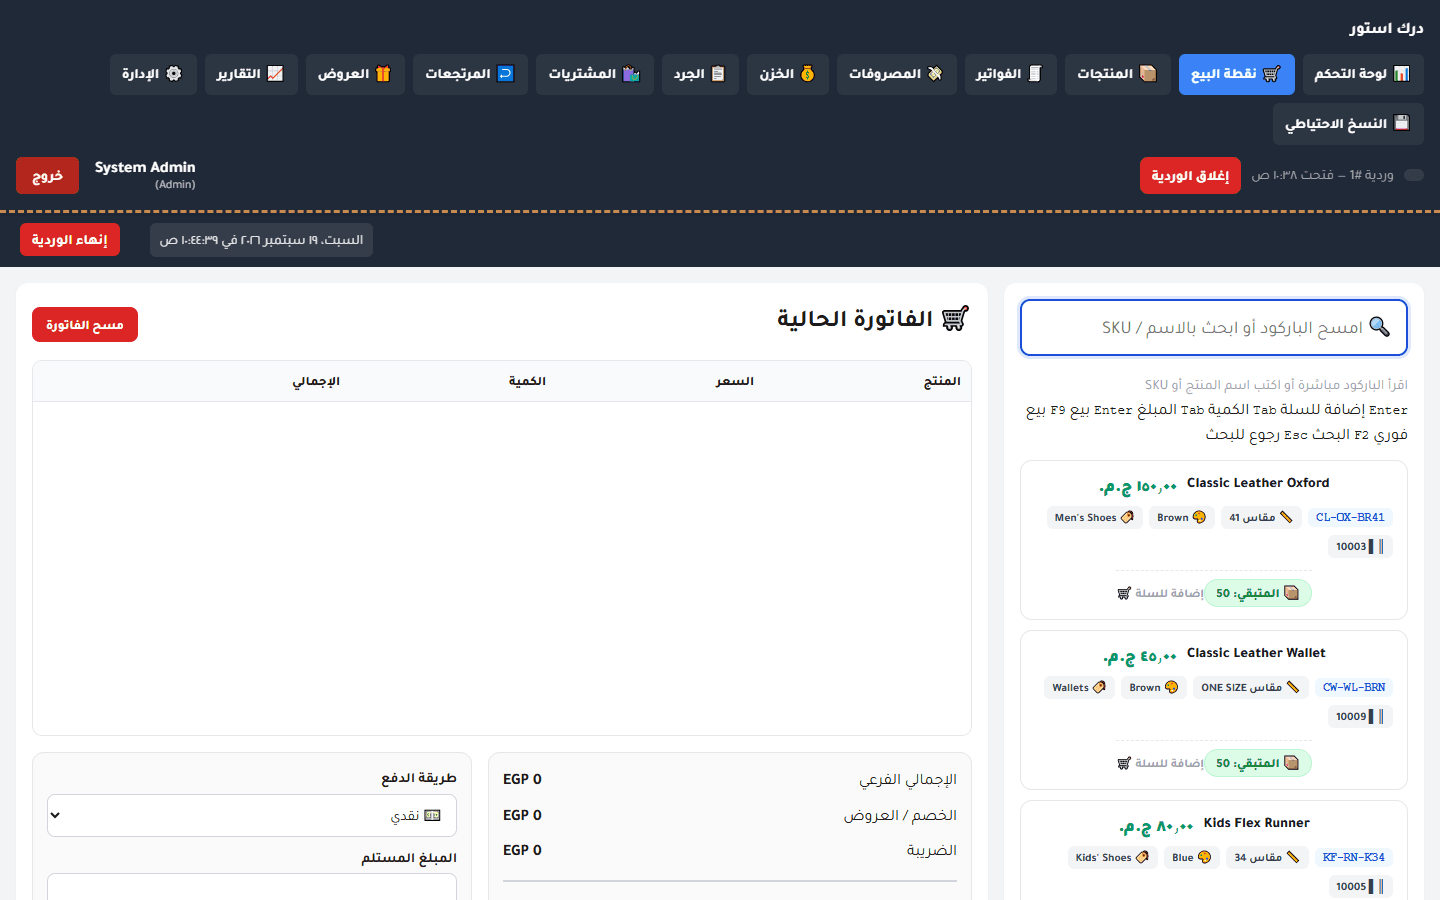Screen dimensions: 1440x900
Task: Click the الكمية quantity column header
Action: click(527, 381)
